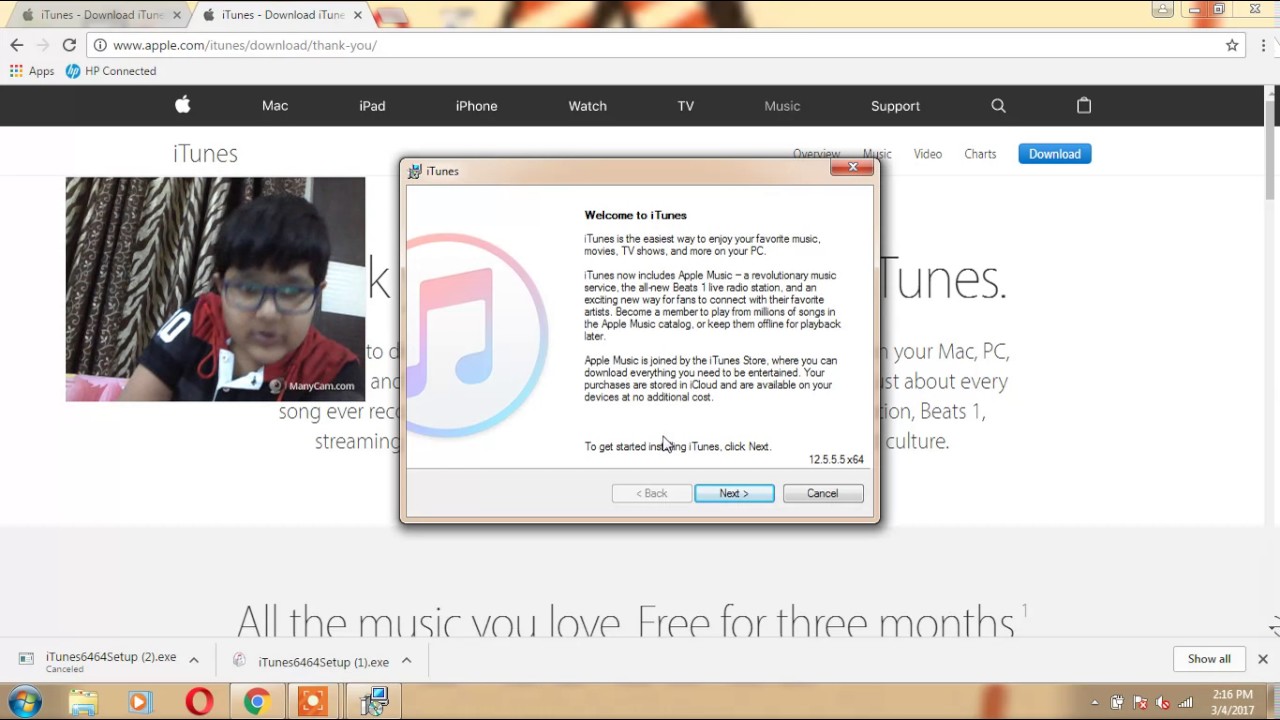Close the first iTunes browser tab
The width and height of the screenshot is (1280, 720).
[177, 15]
